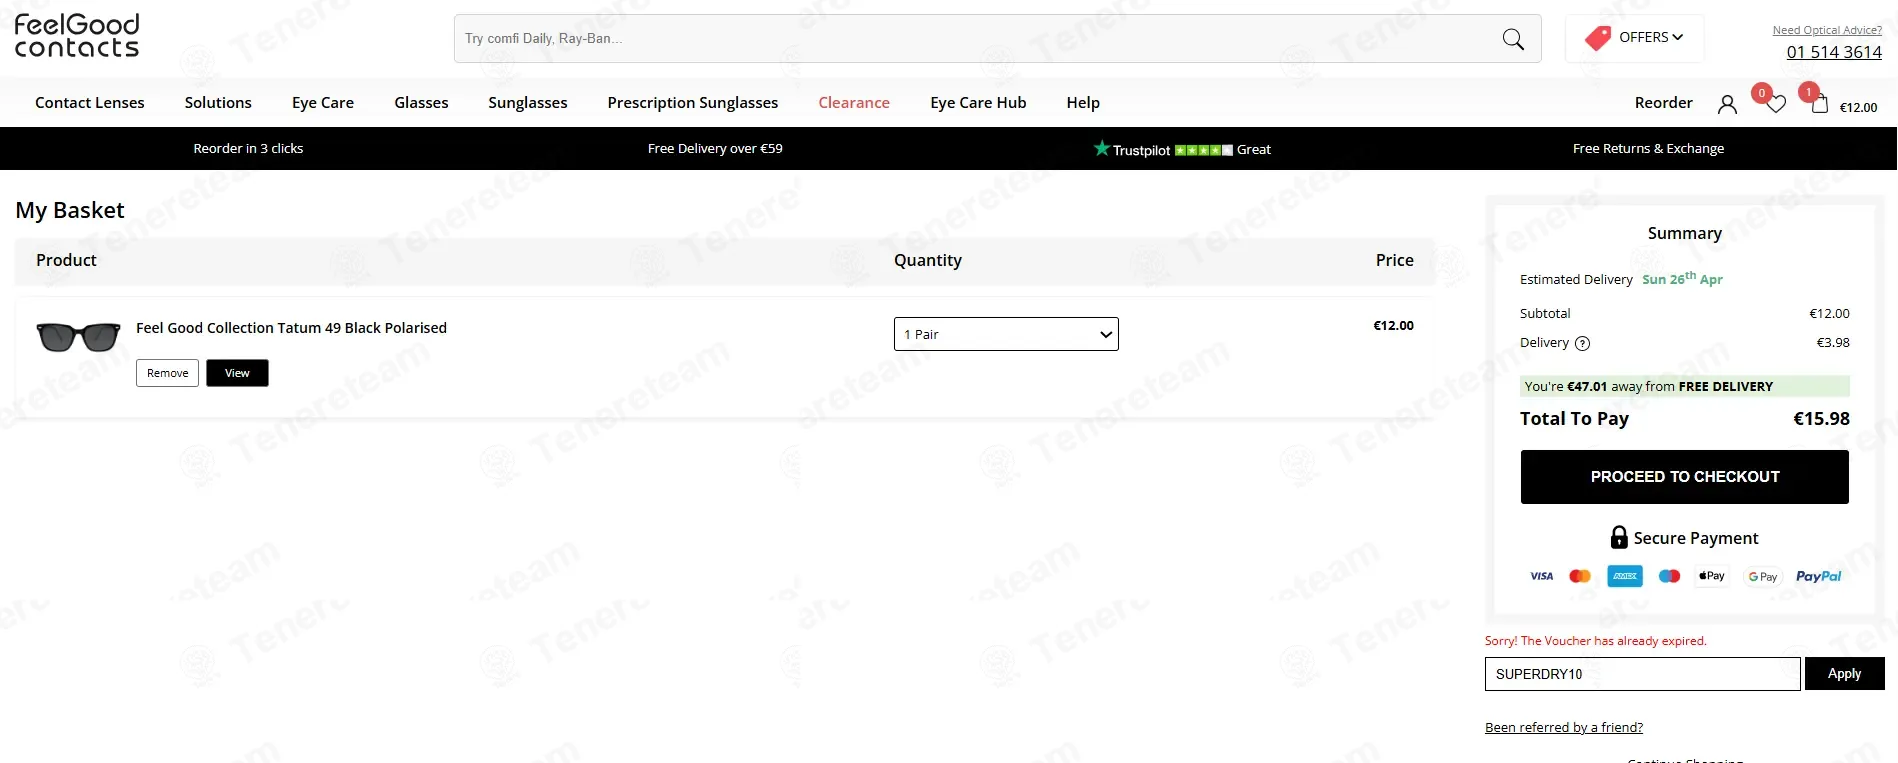The width and height of the screenshot is (1898, 763).
Task: Click the basket total €12.00 in header
Action: click(x=1858, y=107)
